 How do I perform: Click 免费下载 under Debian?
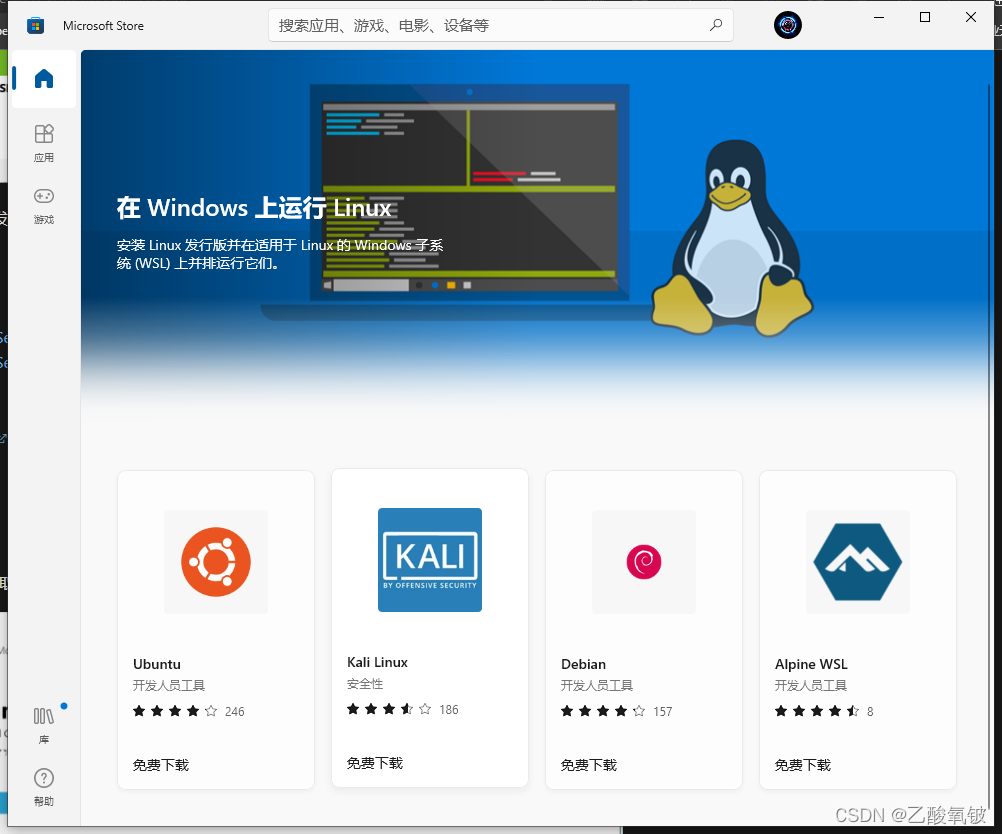589,765
